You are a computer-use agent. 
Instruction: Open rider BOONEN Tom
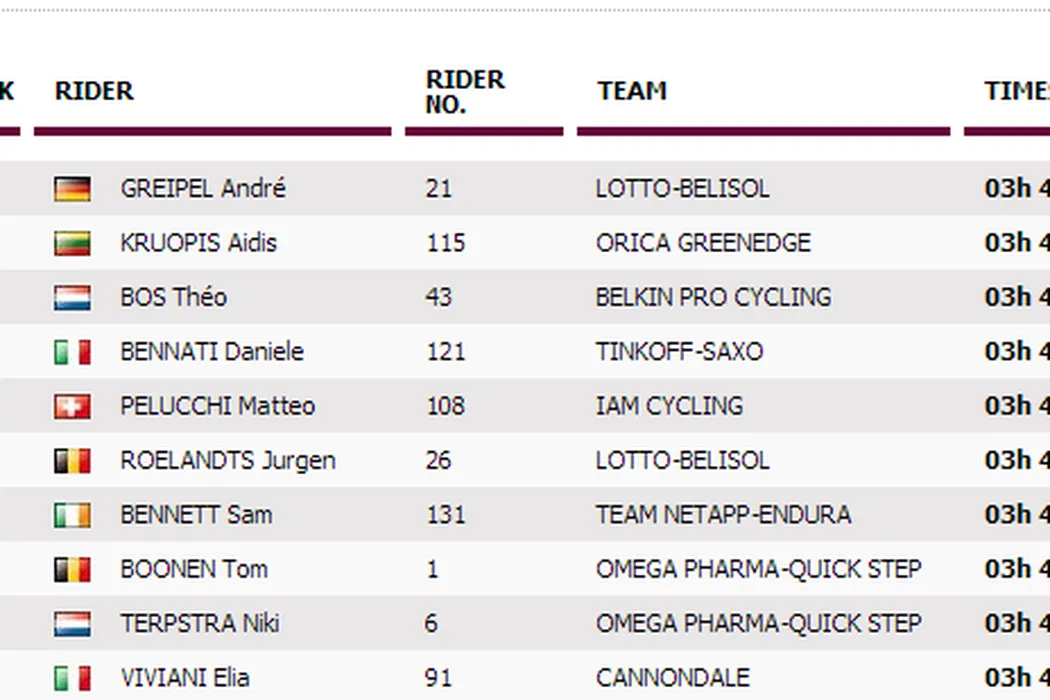point(194,569)
